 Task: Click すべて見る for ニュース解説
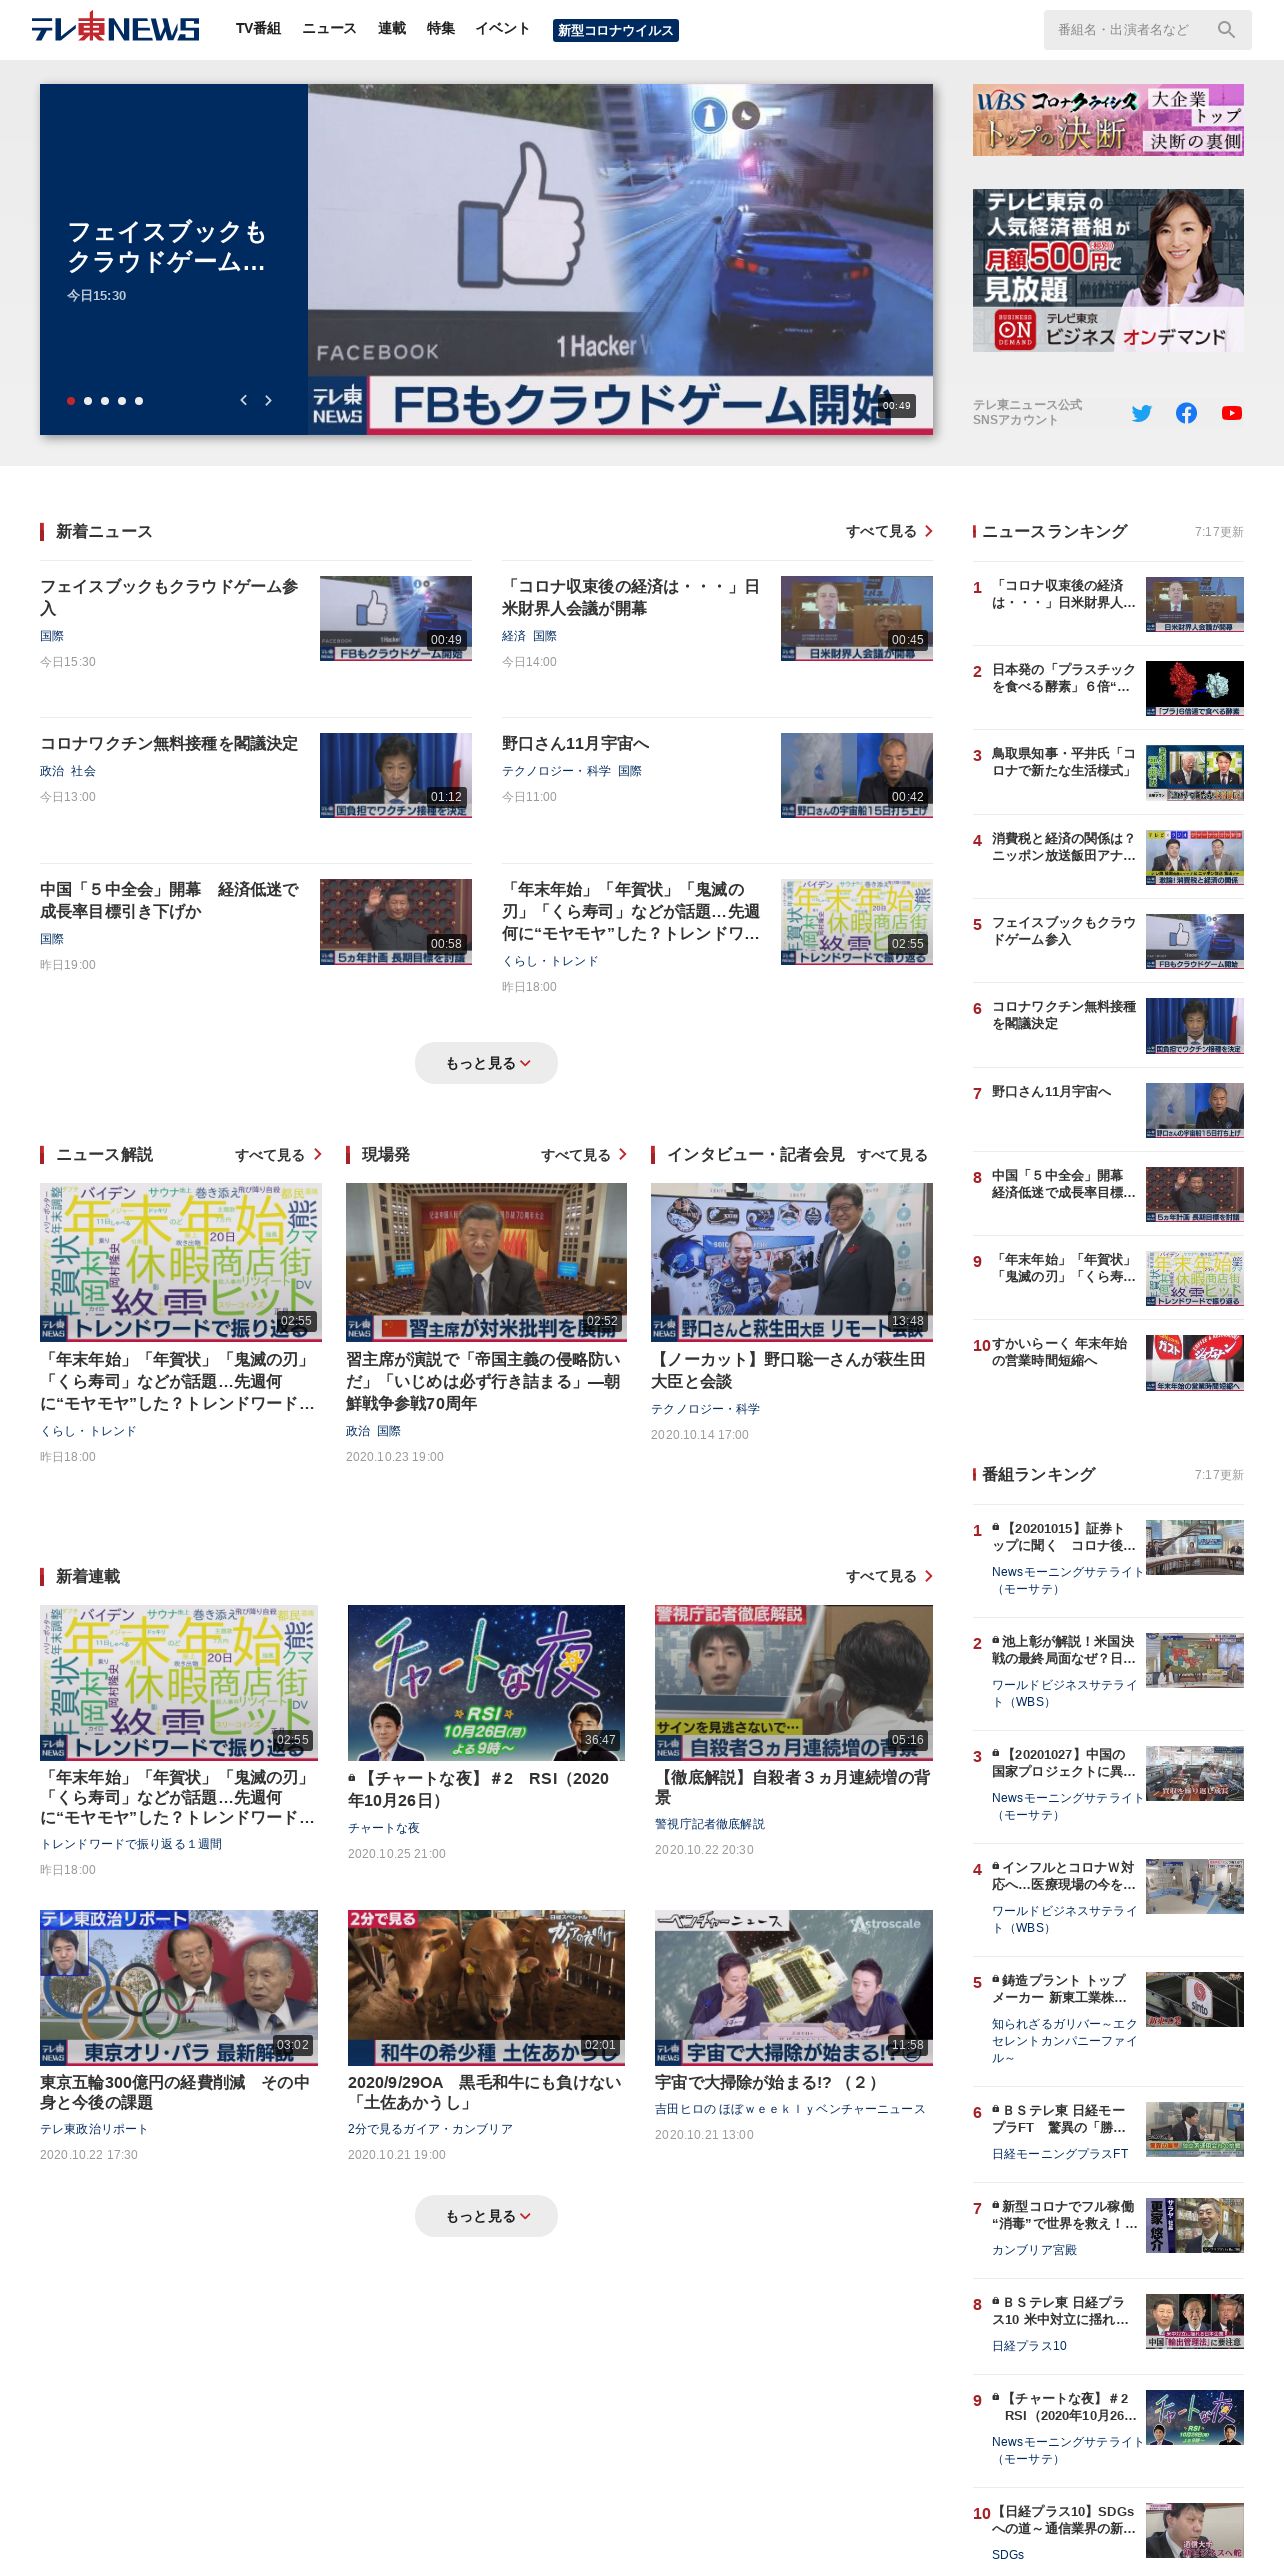pyautogui.click(x=278, y=1155)
